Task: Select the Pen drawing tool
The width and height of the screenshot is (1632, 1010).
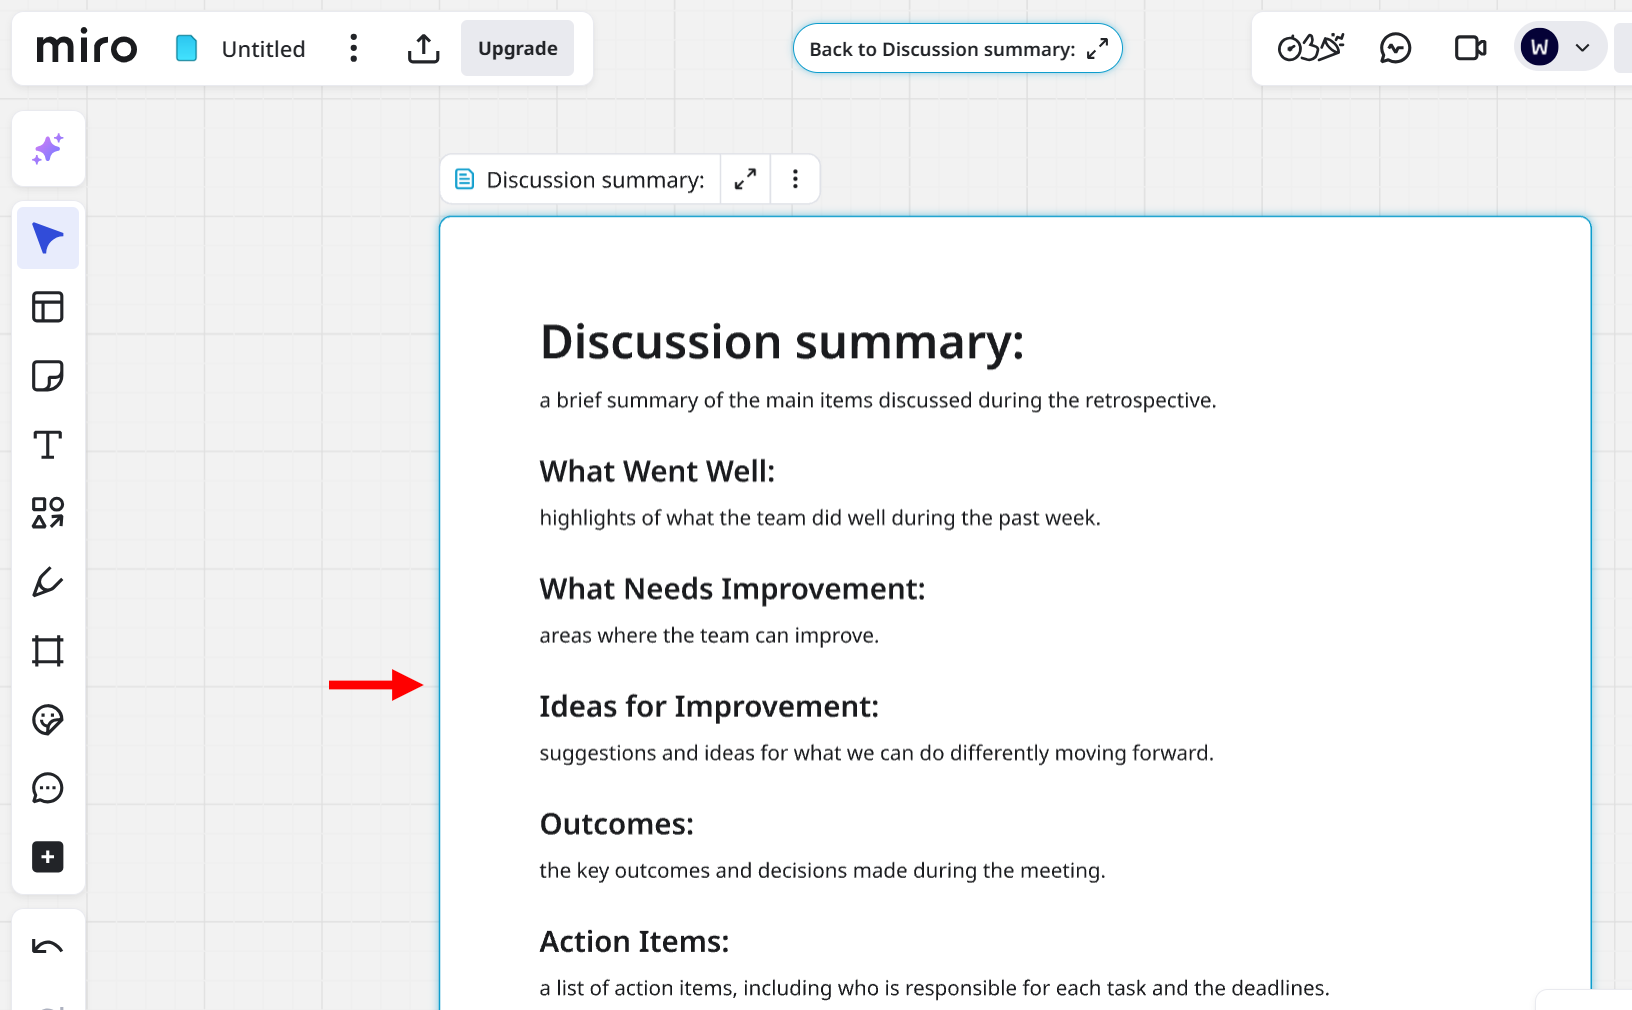Action: pos(48,582)
